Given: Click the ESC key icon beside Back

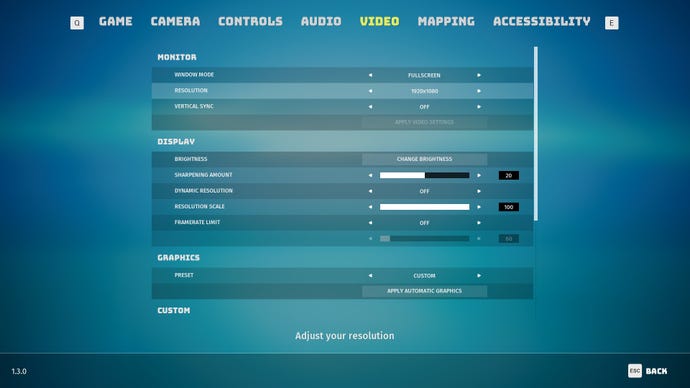Looking at the screenshot, I should click(x=635, y=371).
